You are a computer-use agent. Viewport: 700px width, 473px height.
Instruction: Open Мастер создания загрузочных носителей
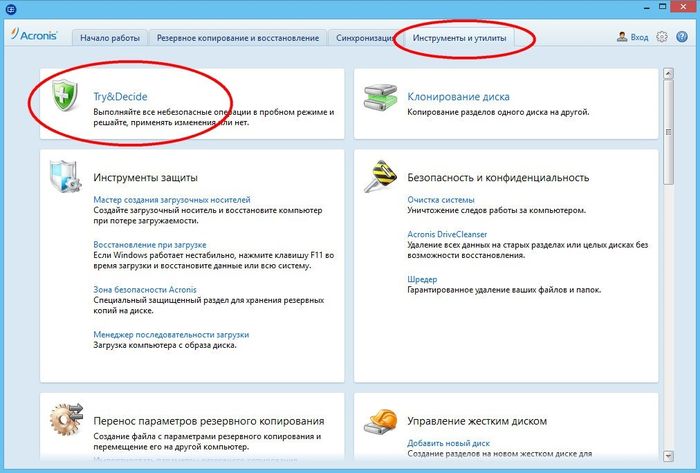point(172,199)
